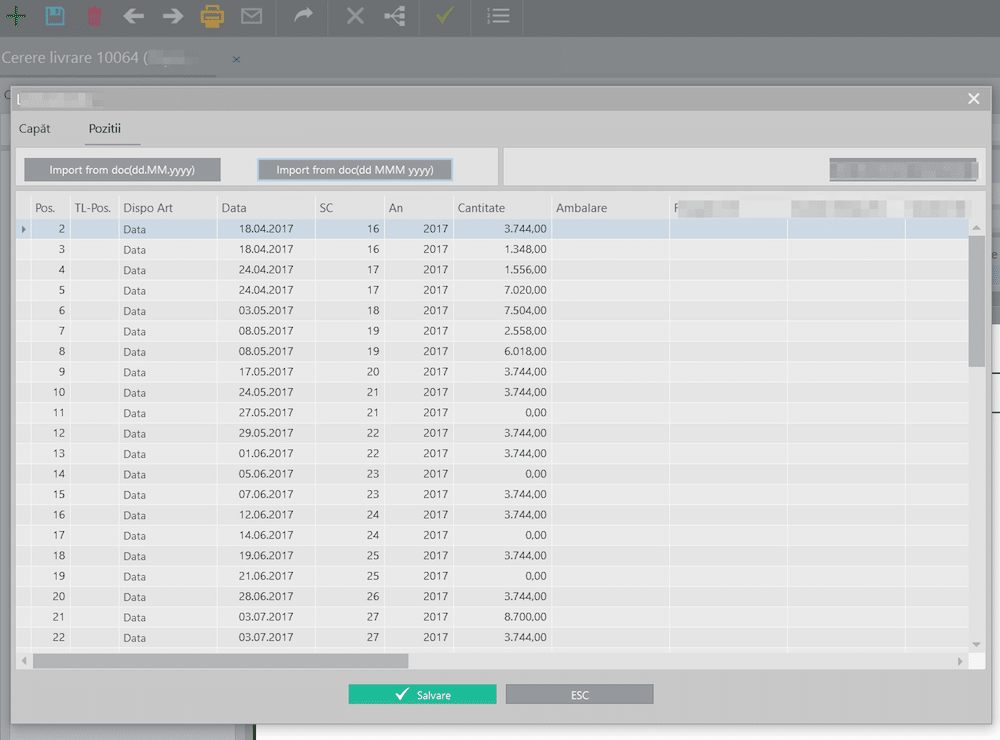Sort by the TL-Pos. column header
The width and height of the screenshot is (1000, 740).
click(94, 208)
